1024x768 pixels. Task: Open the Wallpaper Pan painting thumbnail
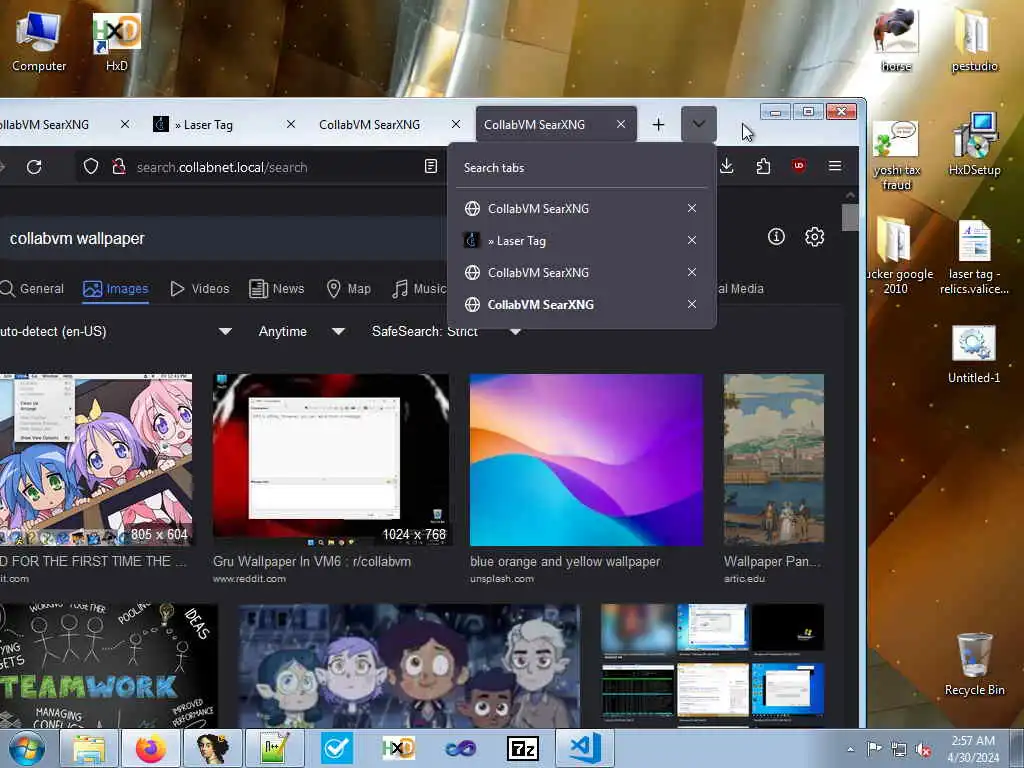click(773, 460)
